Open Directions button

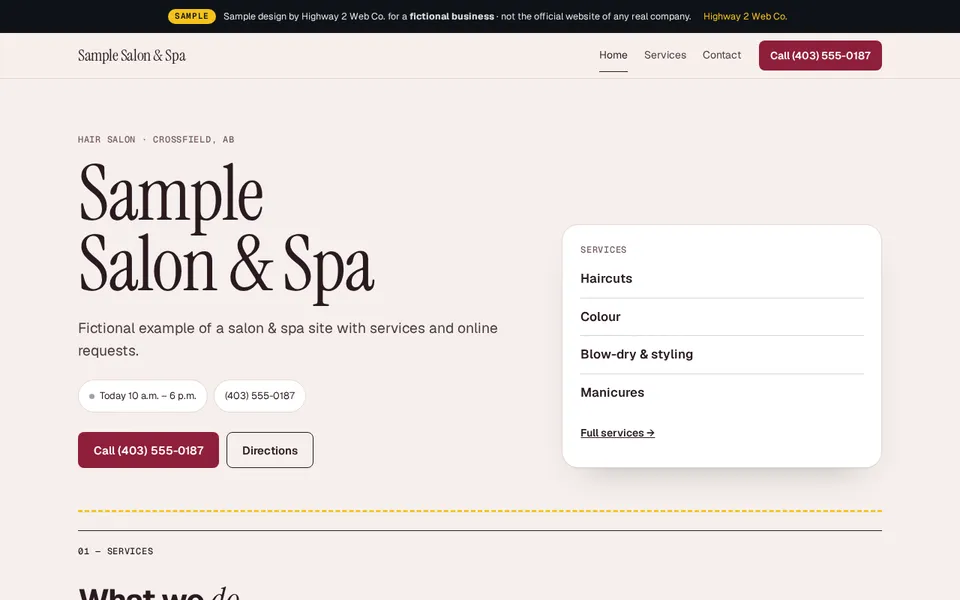coord(270,450)
